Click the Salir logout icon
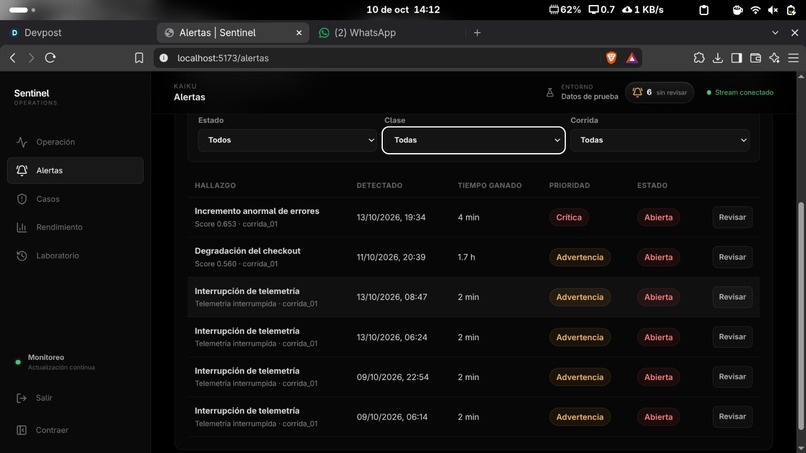 [x=22, y=398]
